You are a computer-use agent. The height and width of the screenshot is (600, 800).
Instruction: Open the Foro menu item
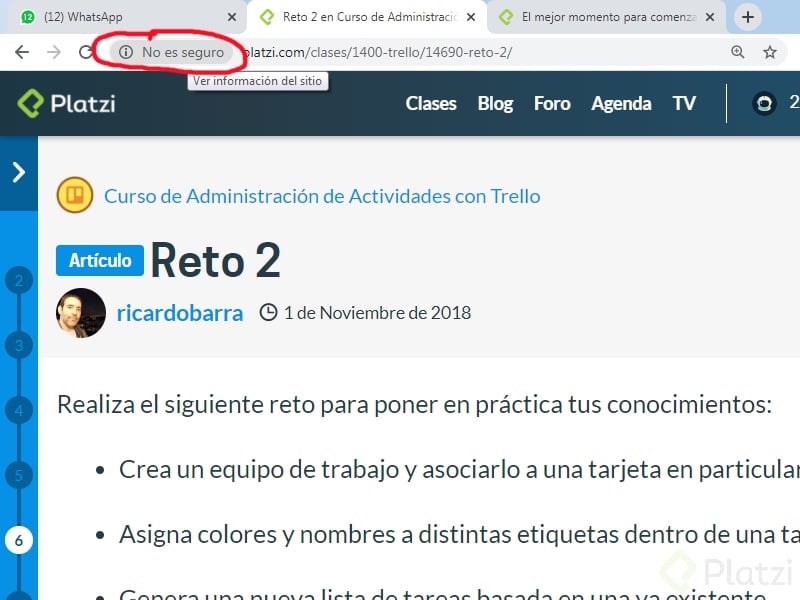click(552, 104)
